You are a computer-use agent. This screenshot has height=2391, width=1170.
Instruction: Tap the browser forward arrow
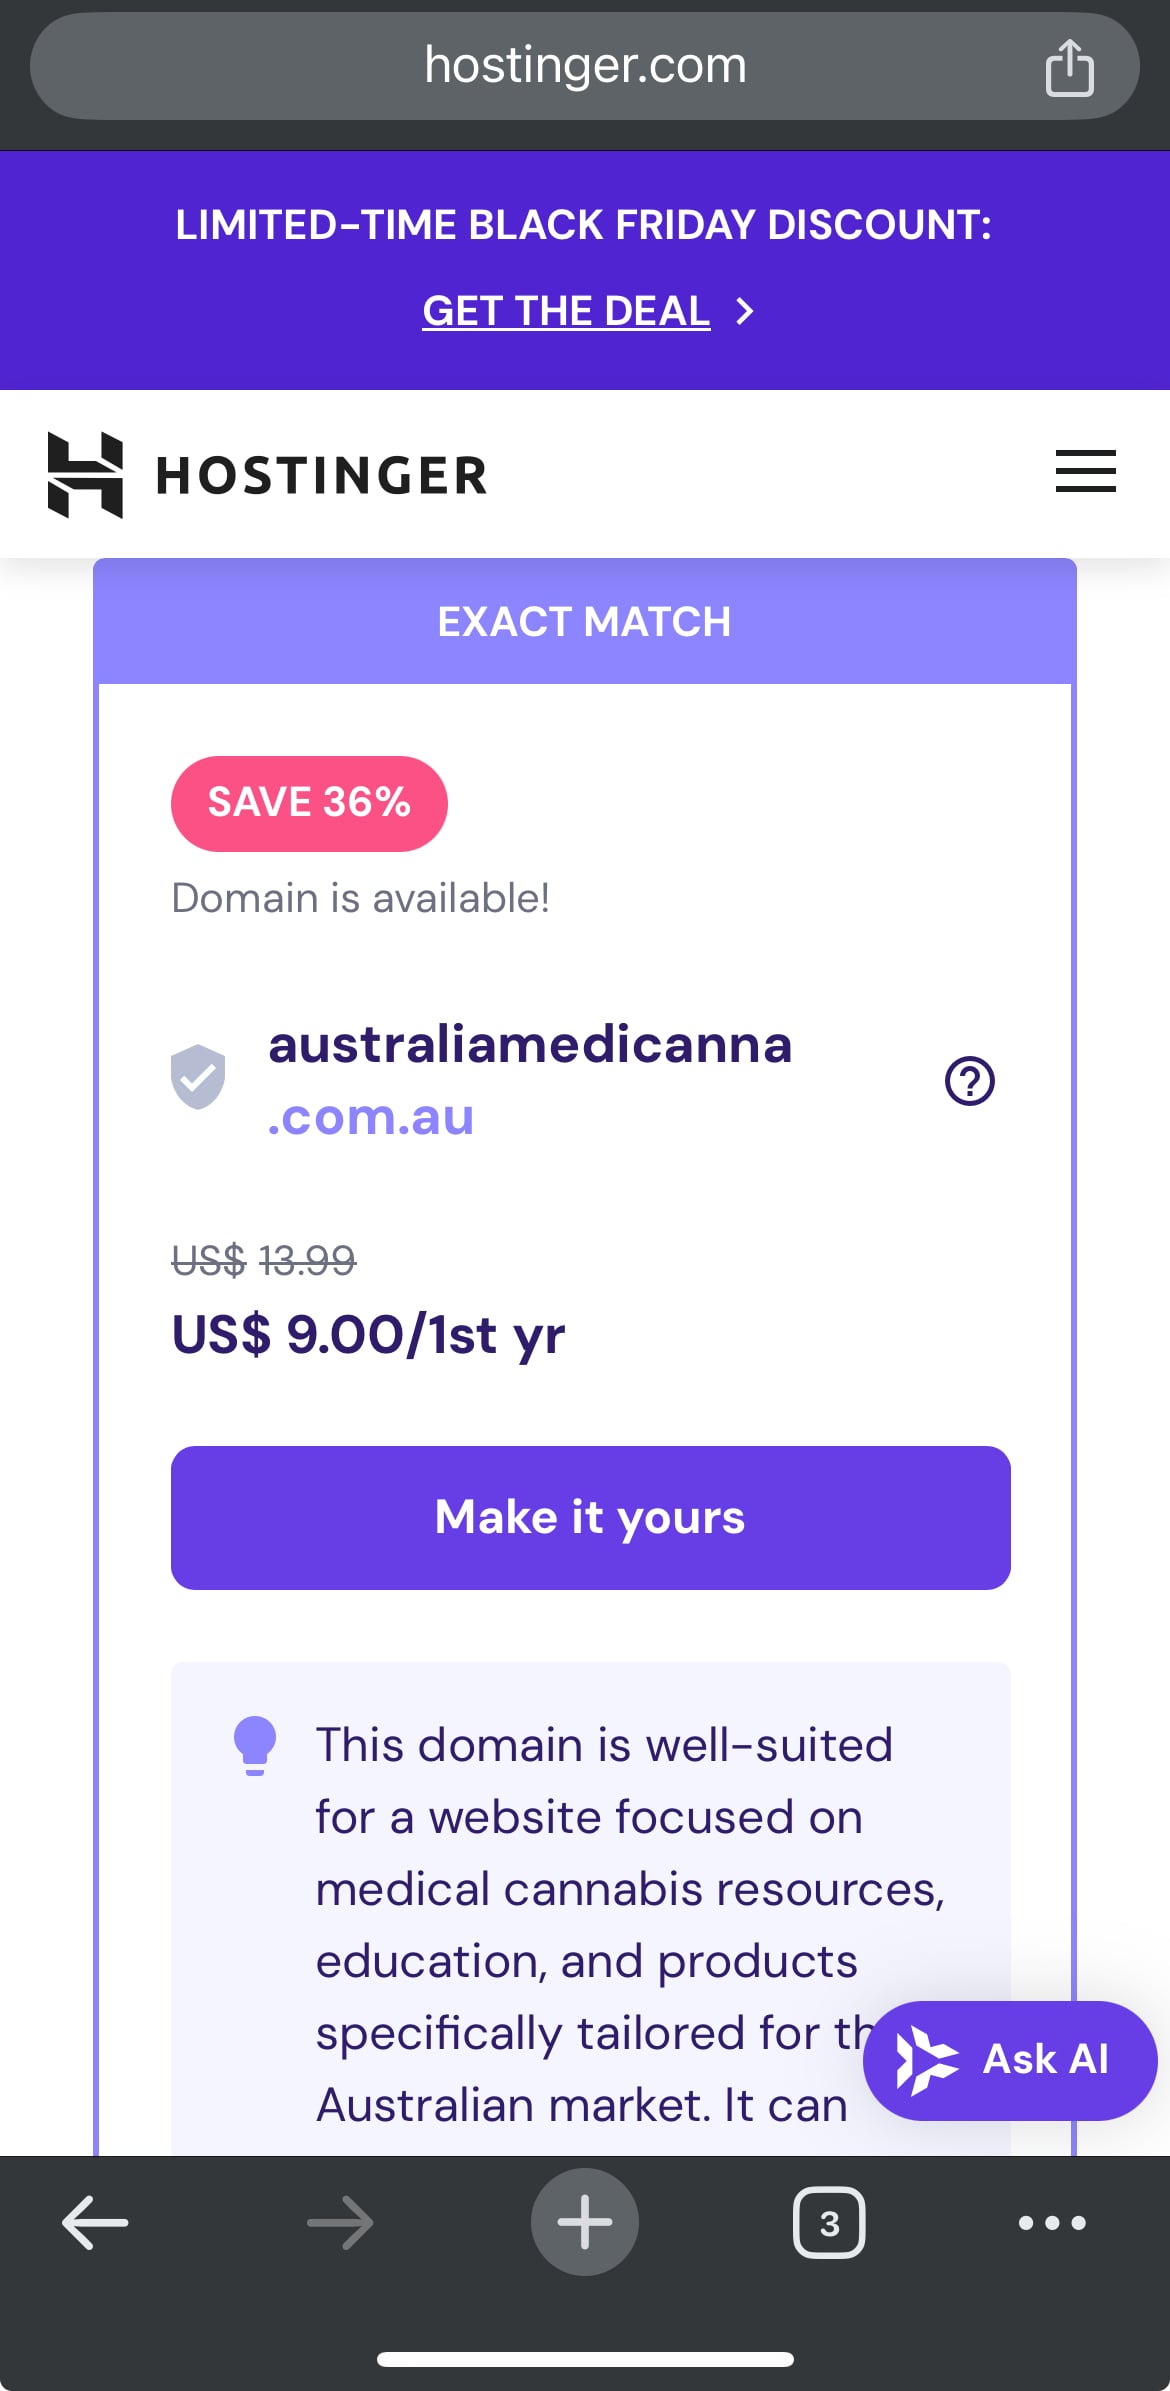pos(340,2222)
